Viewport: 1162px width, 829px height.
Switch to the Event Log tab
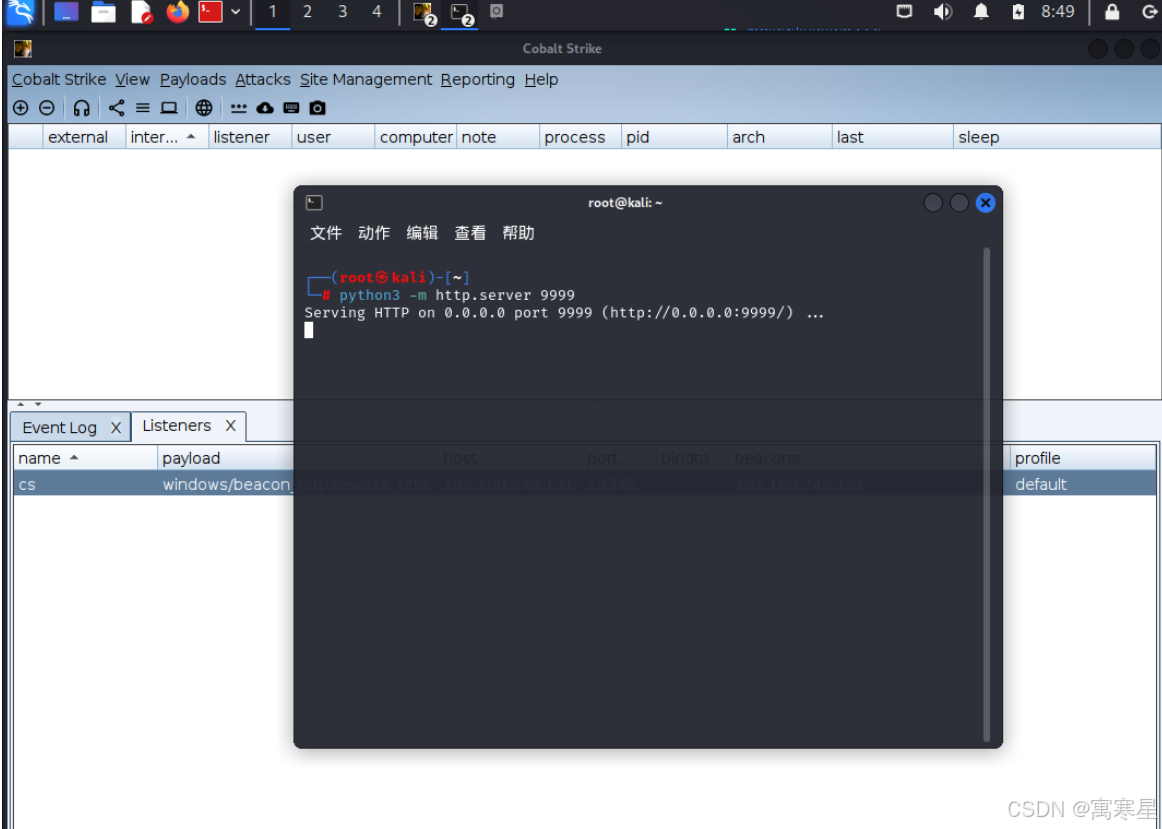59,427
